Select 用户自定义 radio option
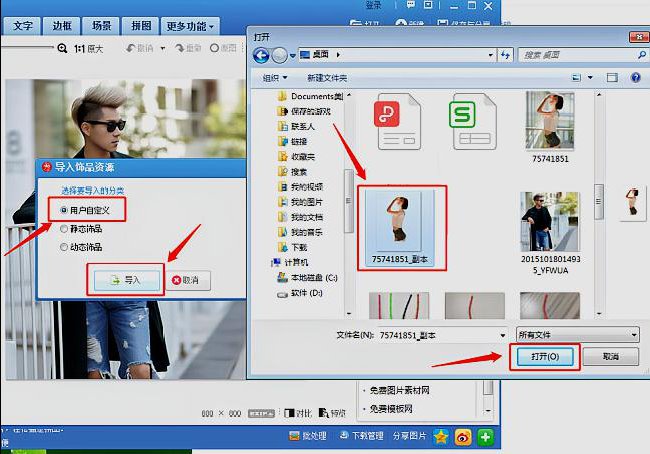Image resolution: width=650 pixels, height=454 pixels. tap(85, 210)
